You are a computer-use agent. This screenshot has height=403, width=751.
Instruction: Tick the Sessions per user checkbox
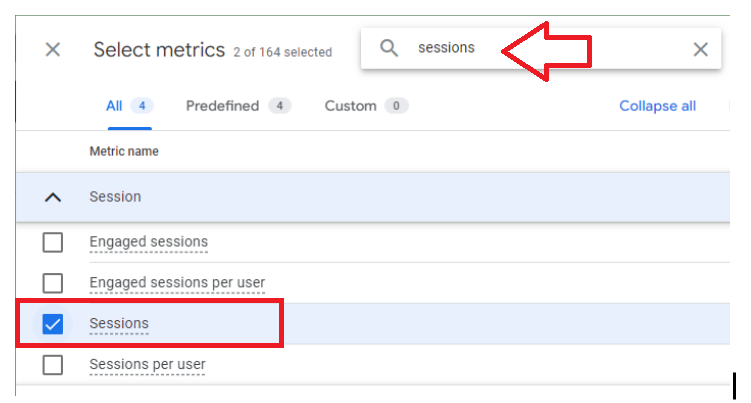point(53,365)
